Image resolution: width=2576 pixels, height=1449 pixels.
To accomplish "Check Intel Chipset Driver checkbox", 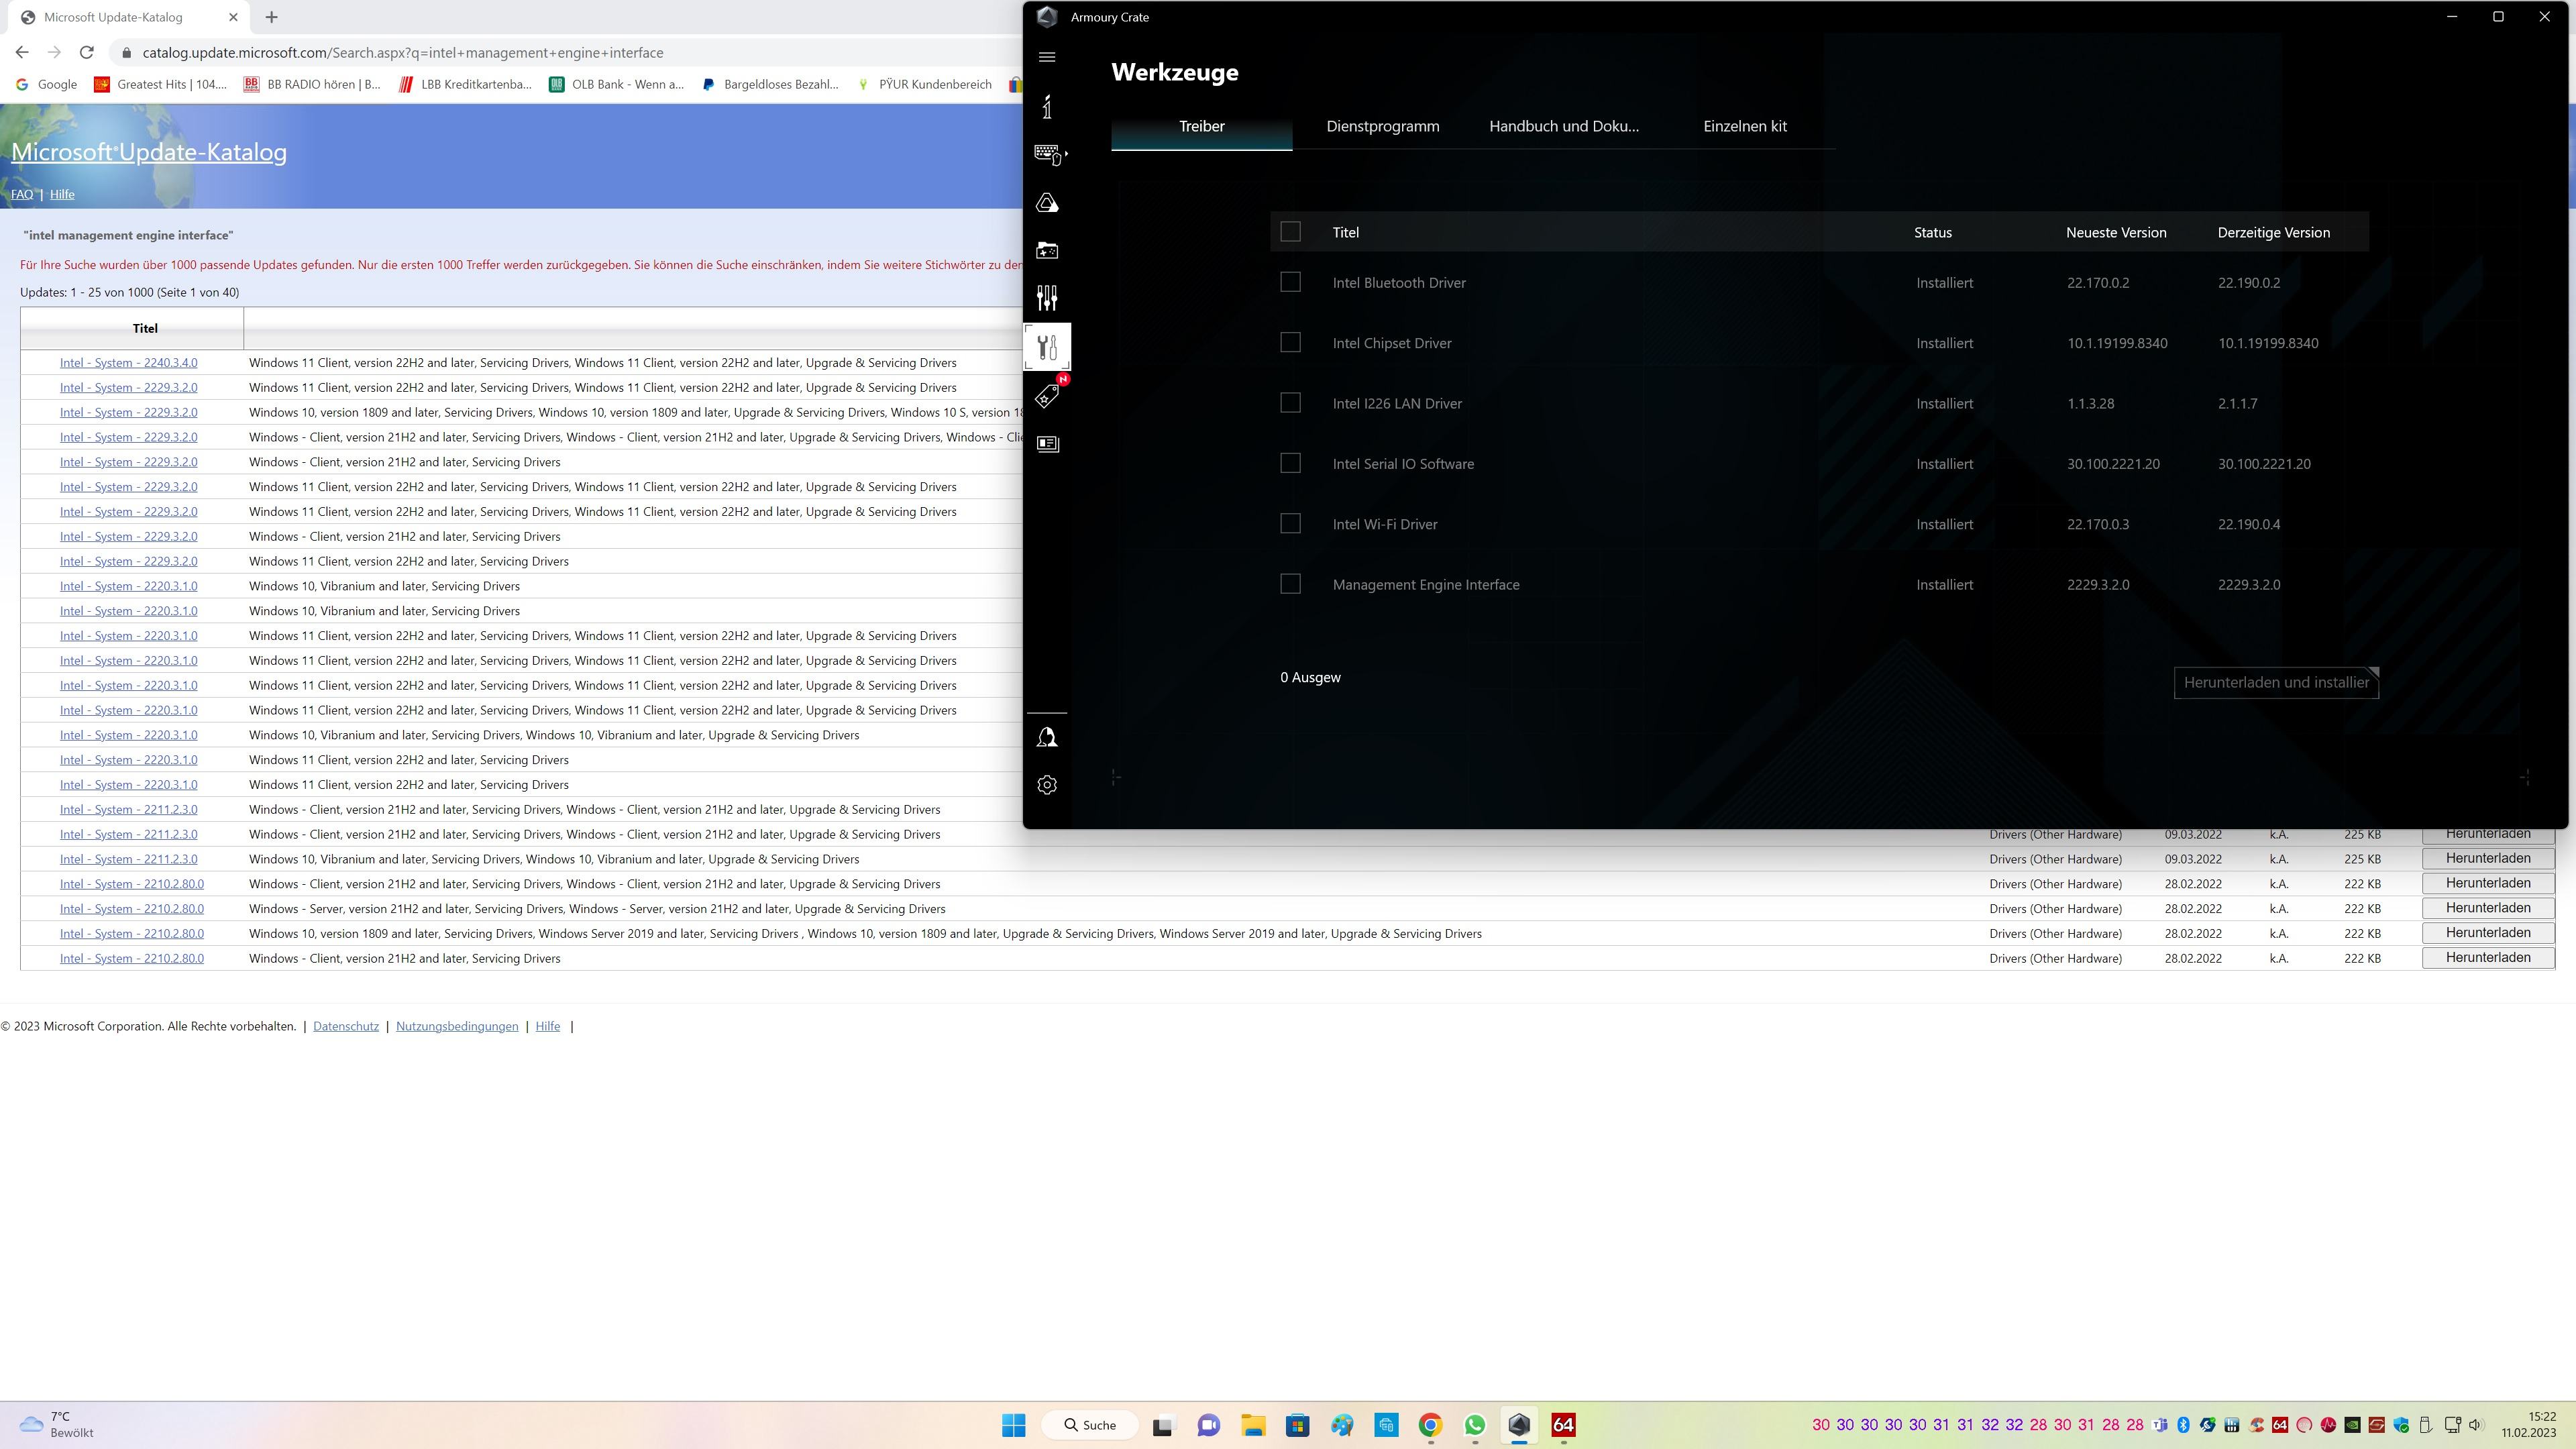I will pyautogui.click(x=1290, y=343).
